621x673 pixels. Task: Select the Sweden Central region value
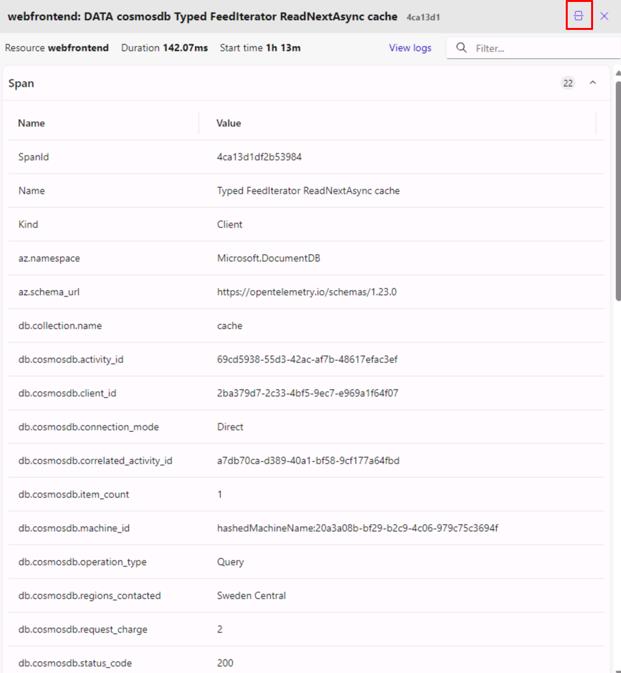pyautogui.click(x=251, y=596)
